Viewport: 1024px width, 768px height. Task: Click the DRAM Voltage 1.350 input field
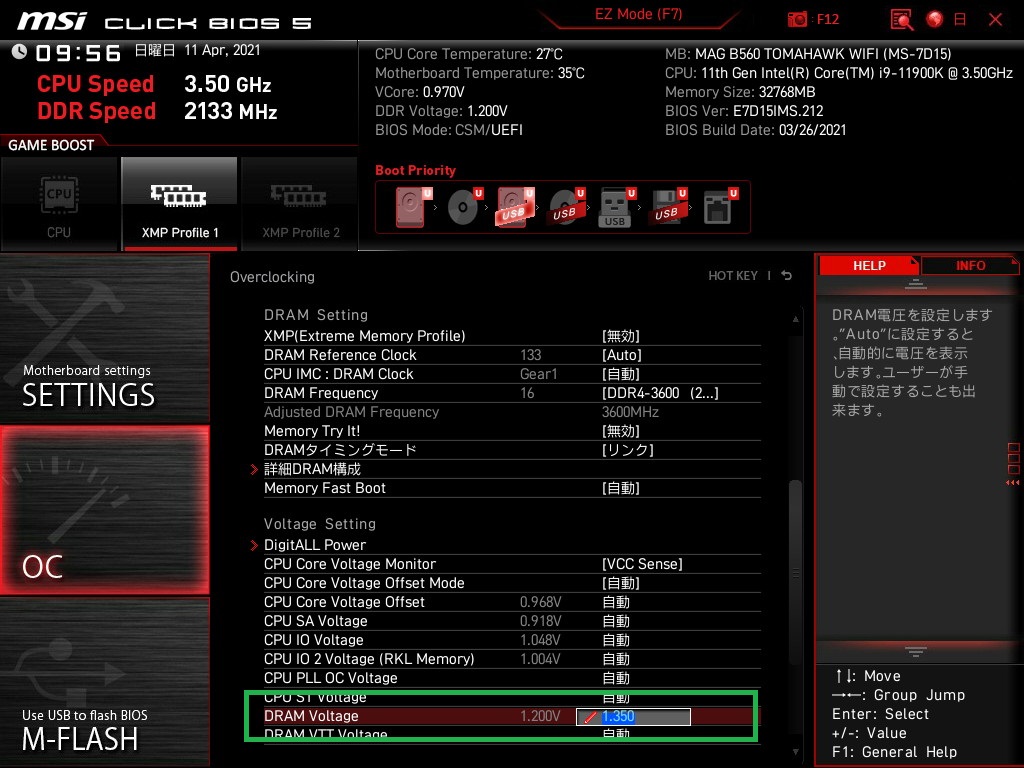pyautogui.click(x=633, y=717)
